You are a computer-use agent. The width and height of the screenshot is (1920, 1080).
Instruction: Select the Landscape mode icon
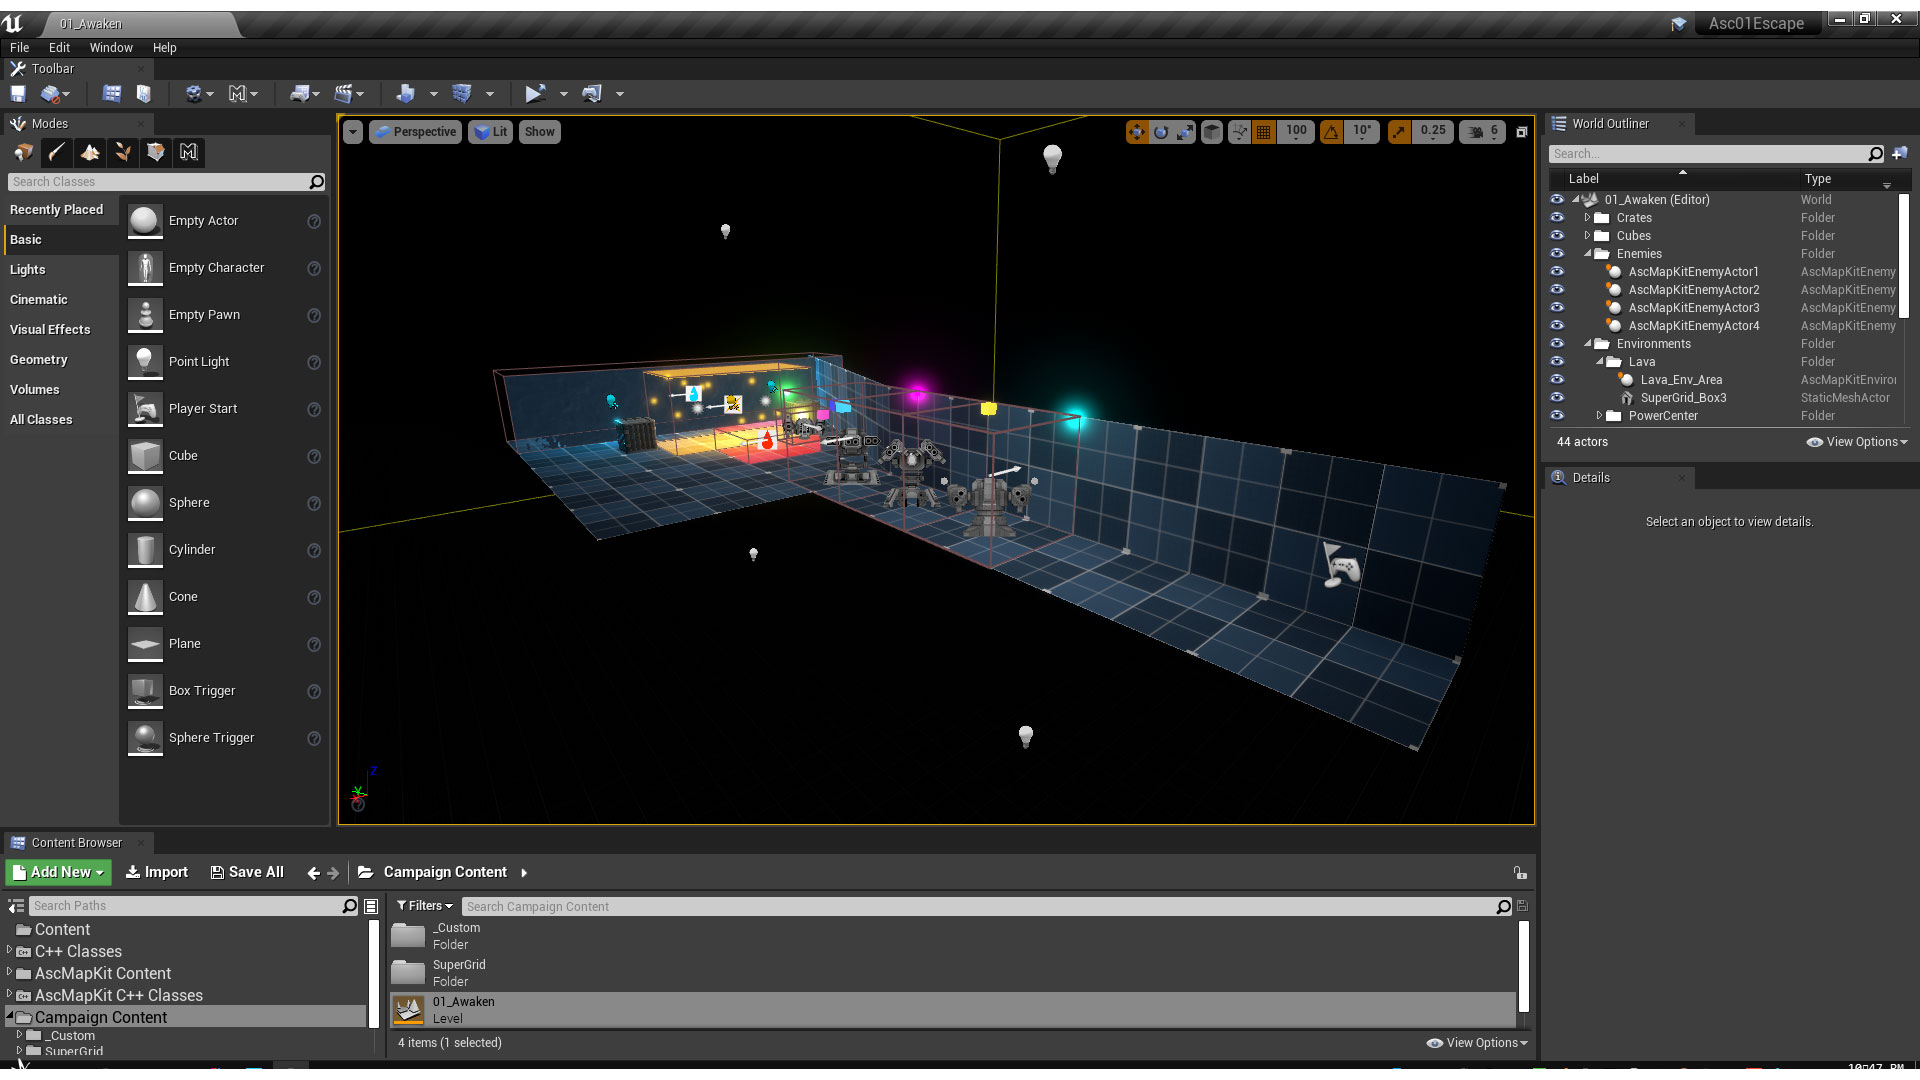90,152
